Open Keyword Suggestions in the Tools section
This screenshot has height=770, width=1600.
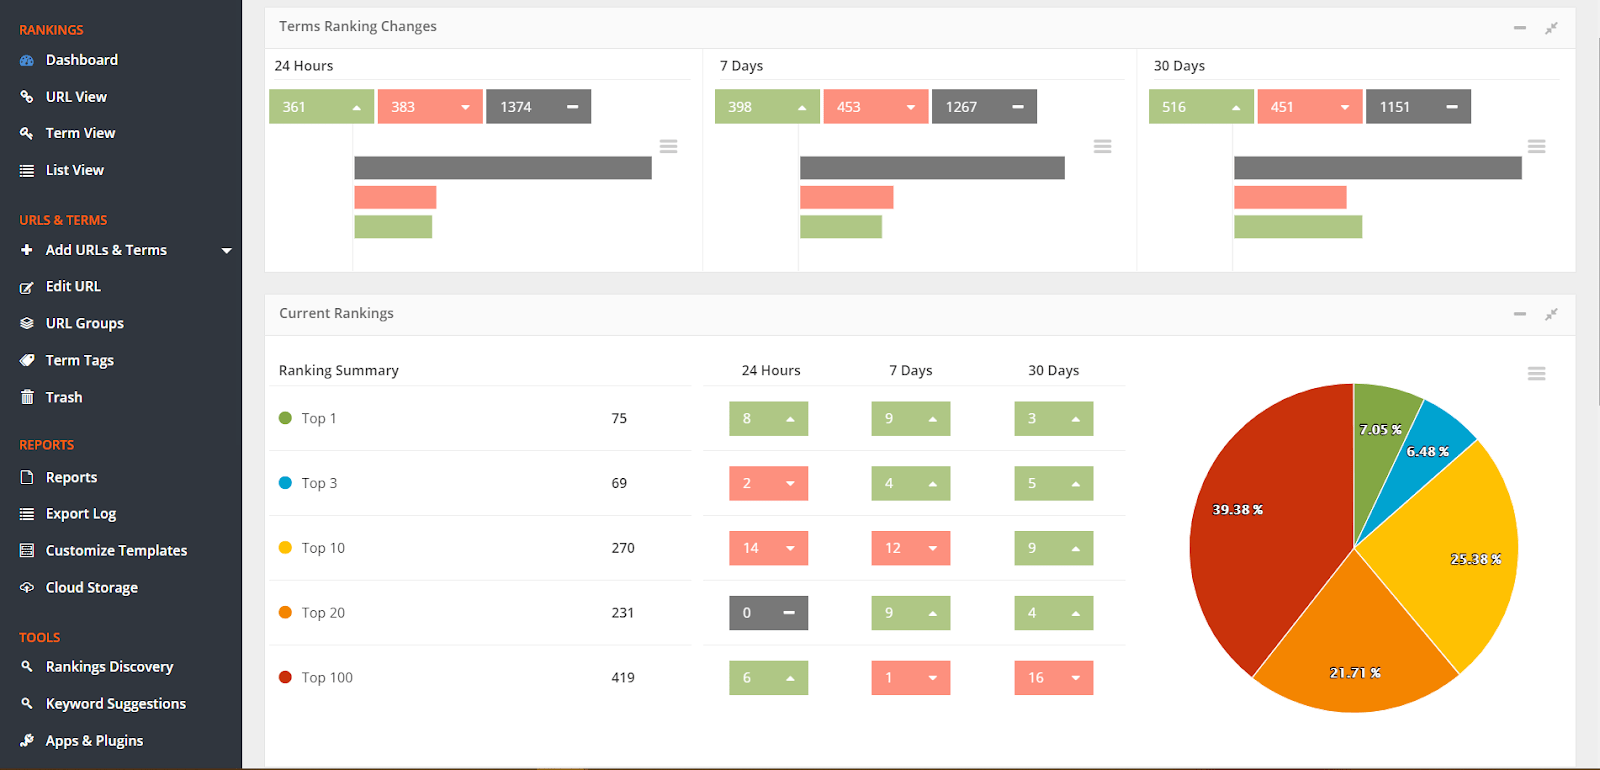[x=115, y=704]
